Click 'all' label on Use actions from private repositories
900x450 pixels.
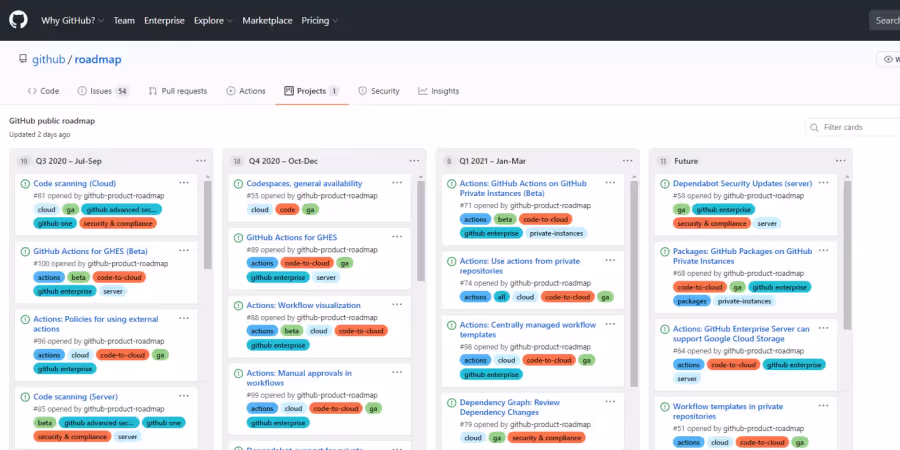(501, 297)
